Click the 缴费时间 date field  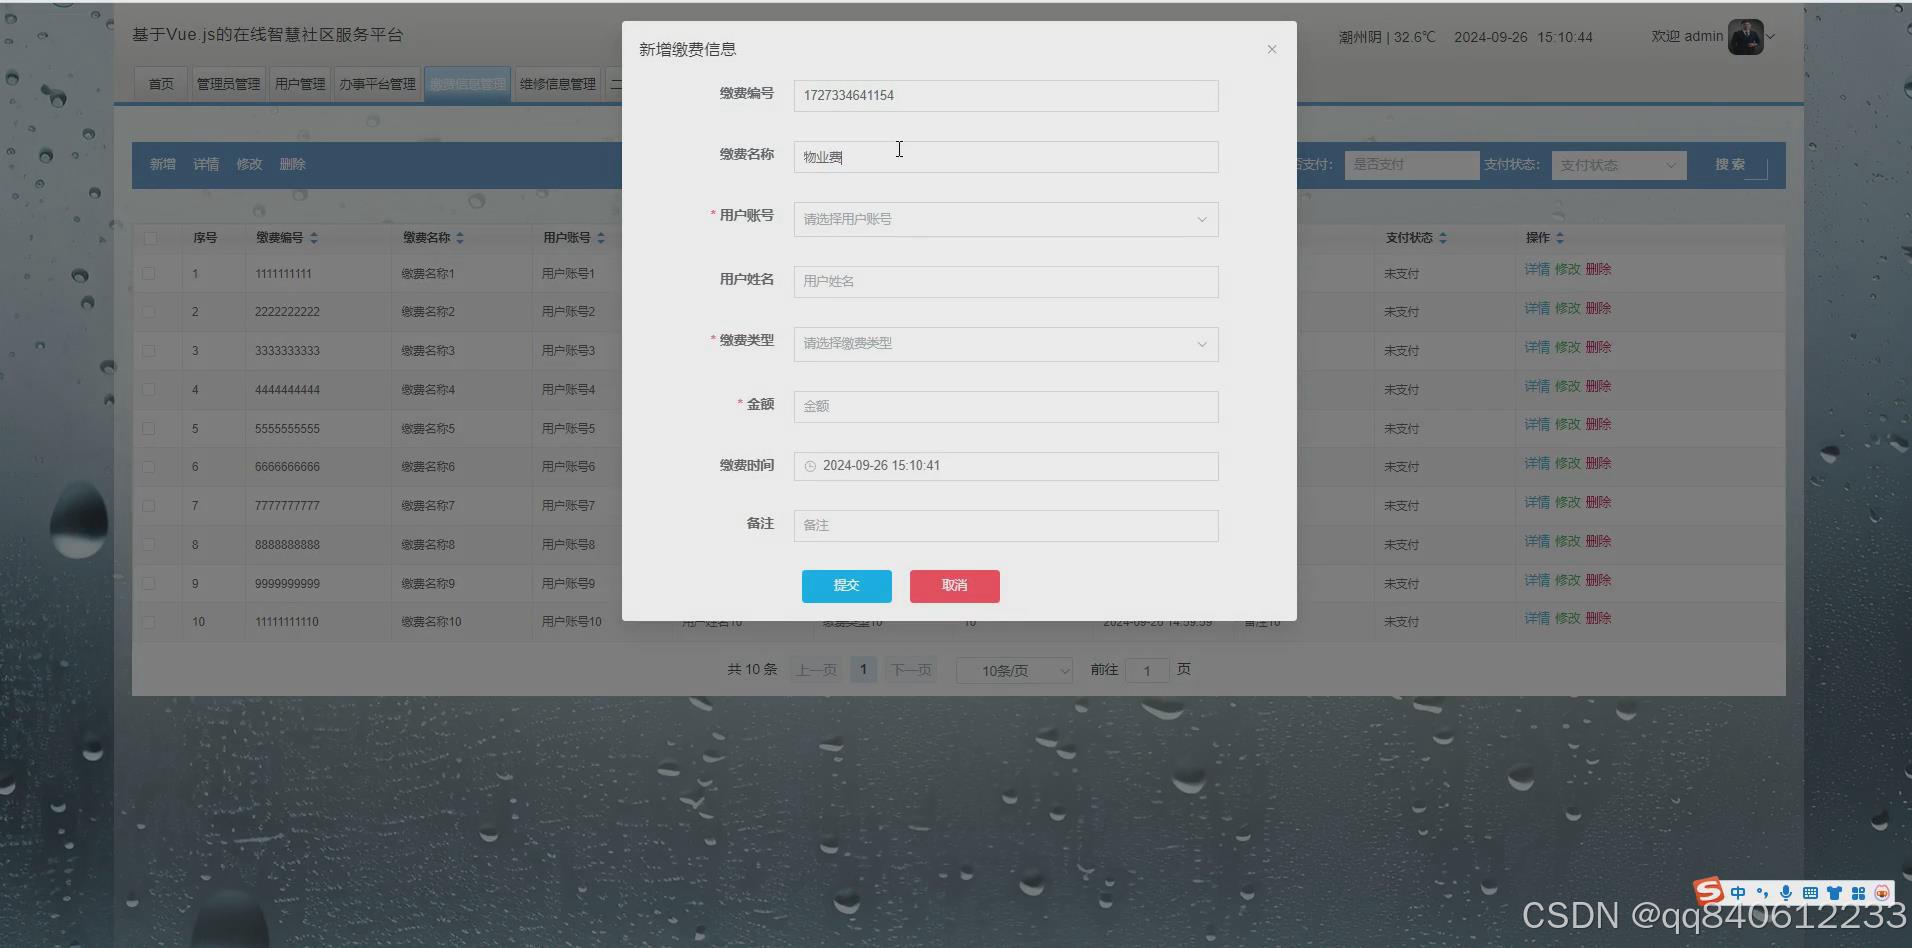(1006, 466)
